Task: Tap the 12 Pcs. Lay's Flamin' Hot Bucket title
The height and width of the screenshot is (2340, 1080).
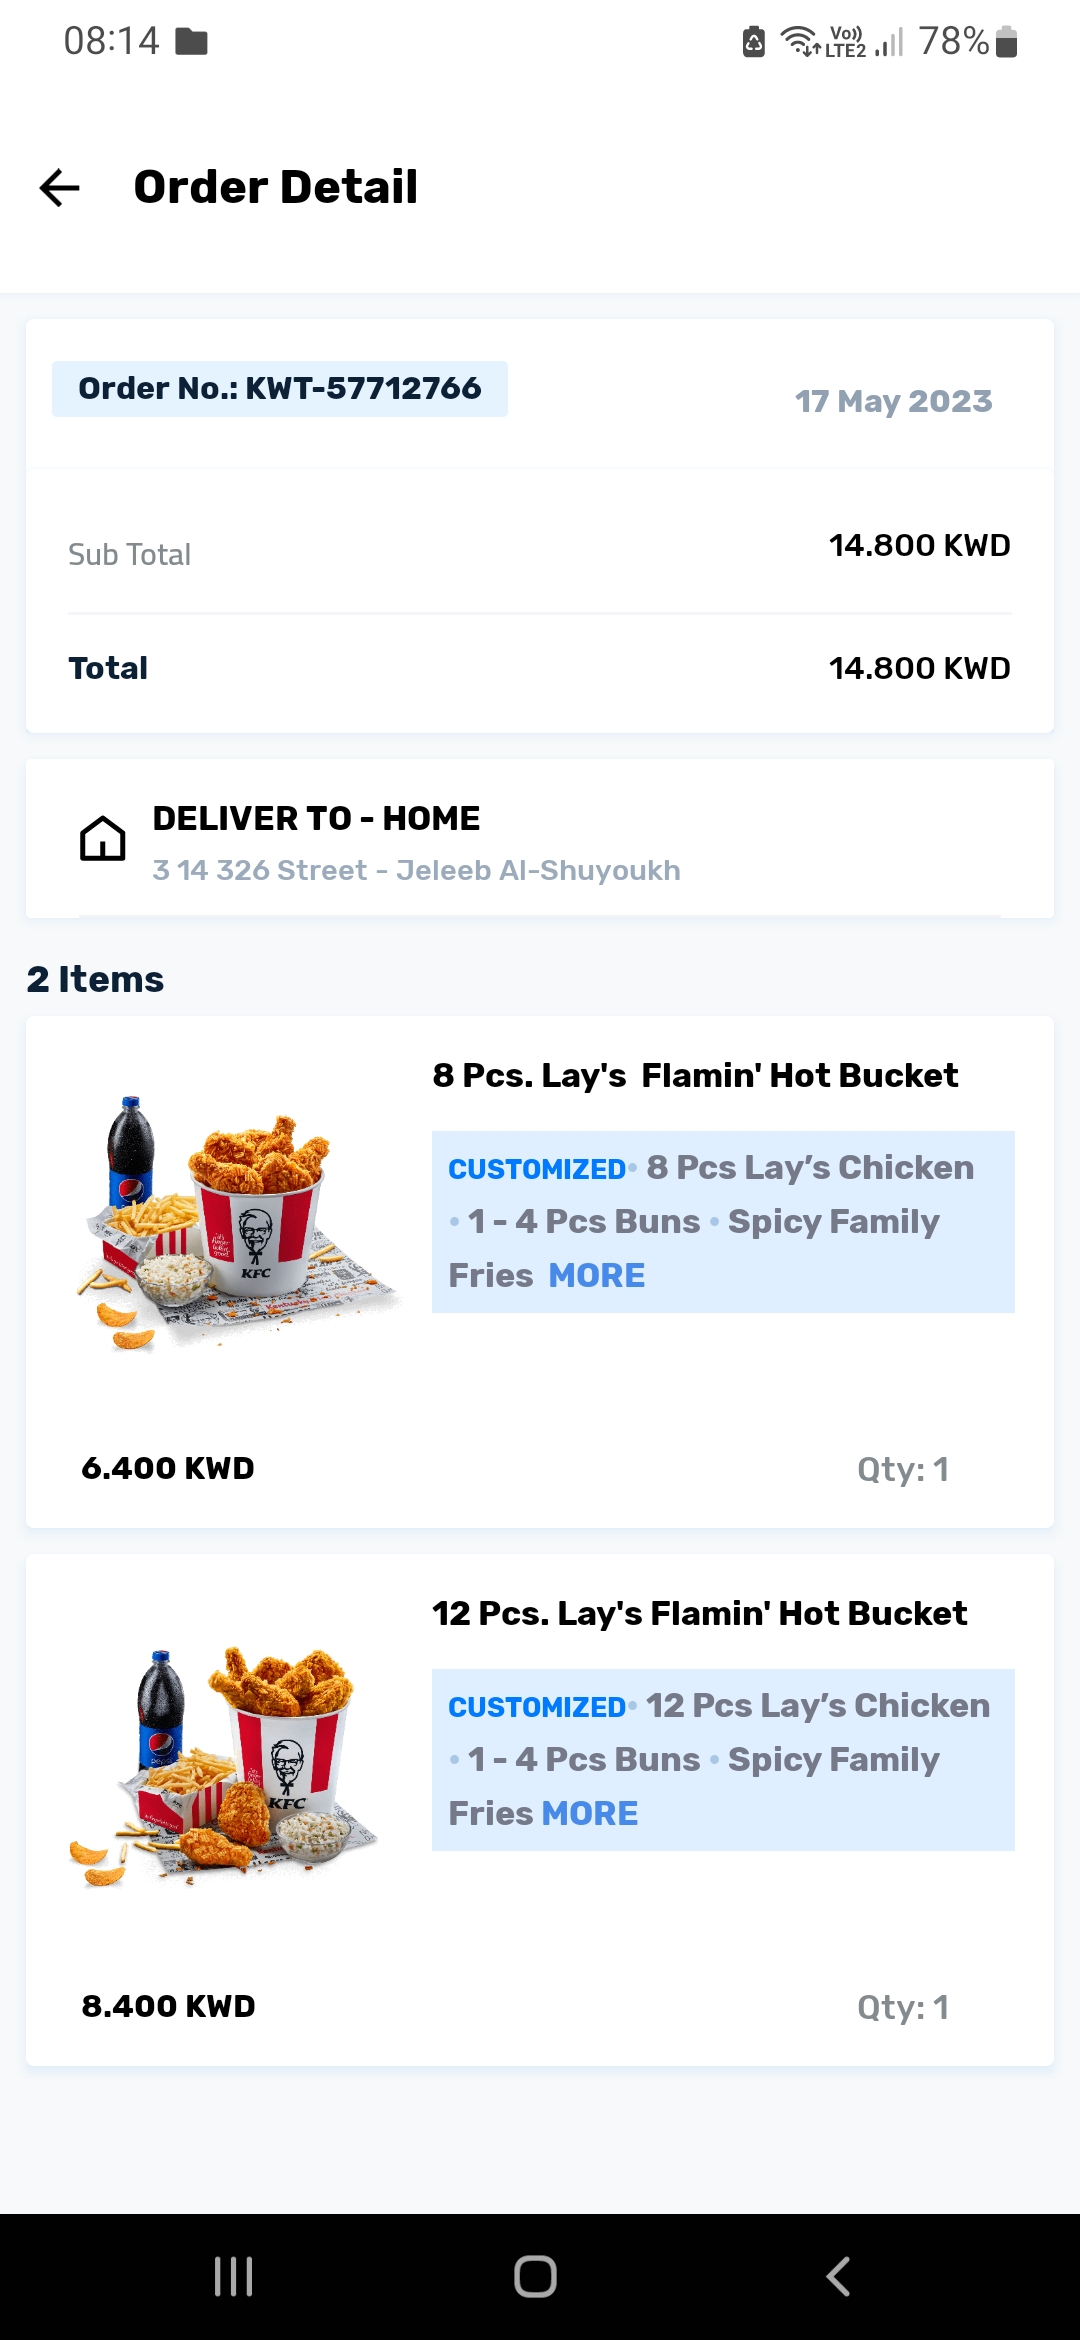Action: click(699, 1614)
